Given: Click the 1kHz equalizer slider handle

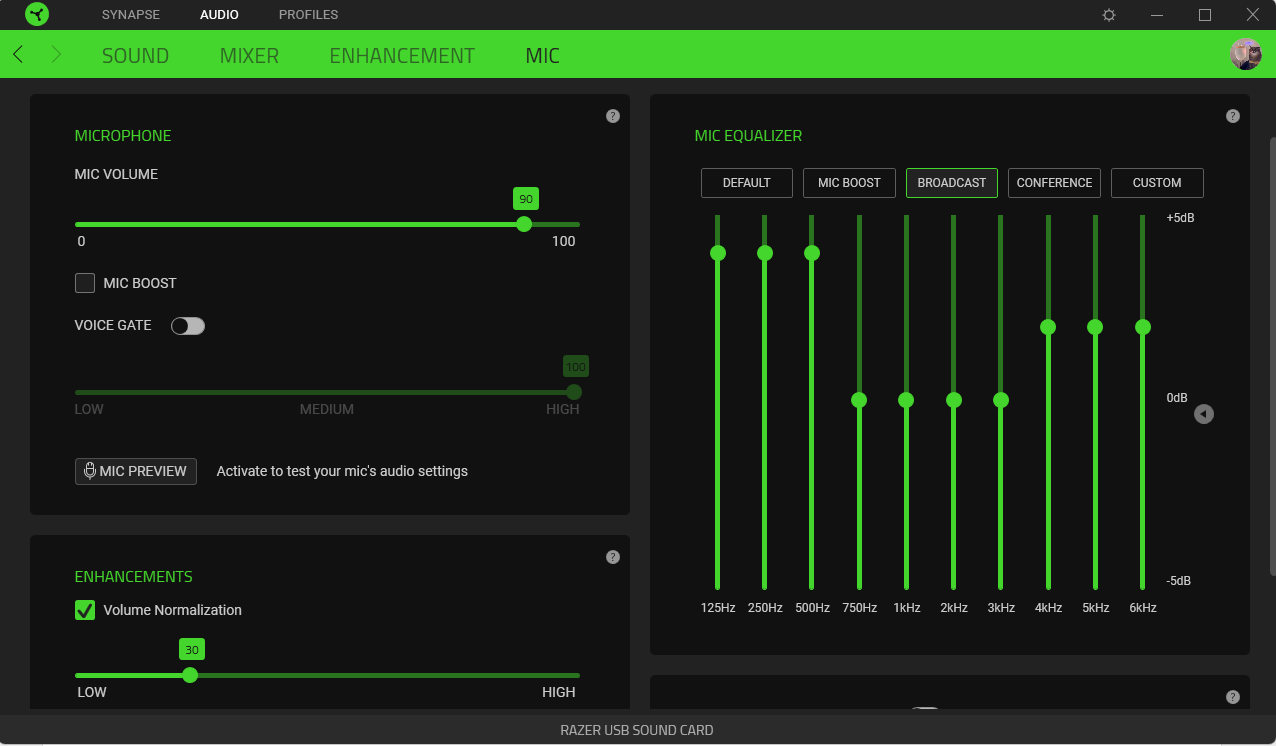Looking at the screenshot, I should 906,400.
